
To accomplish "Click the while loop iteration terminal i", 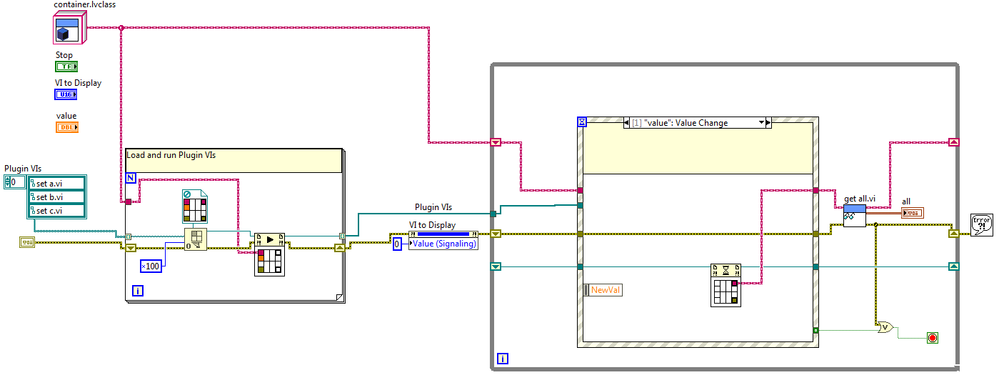I will (502, 359).
